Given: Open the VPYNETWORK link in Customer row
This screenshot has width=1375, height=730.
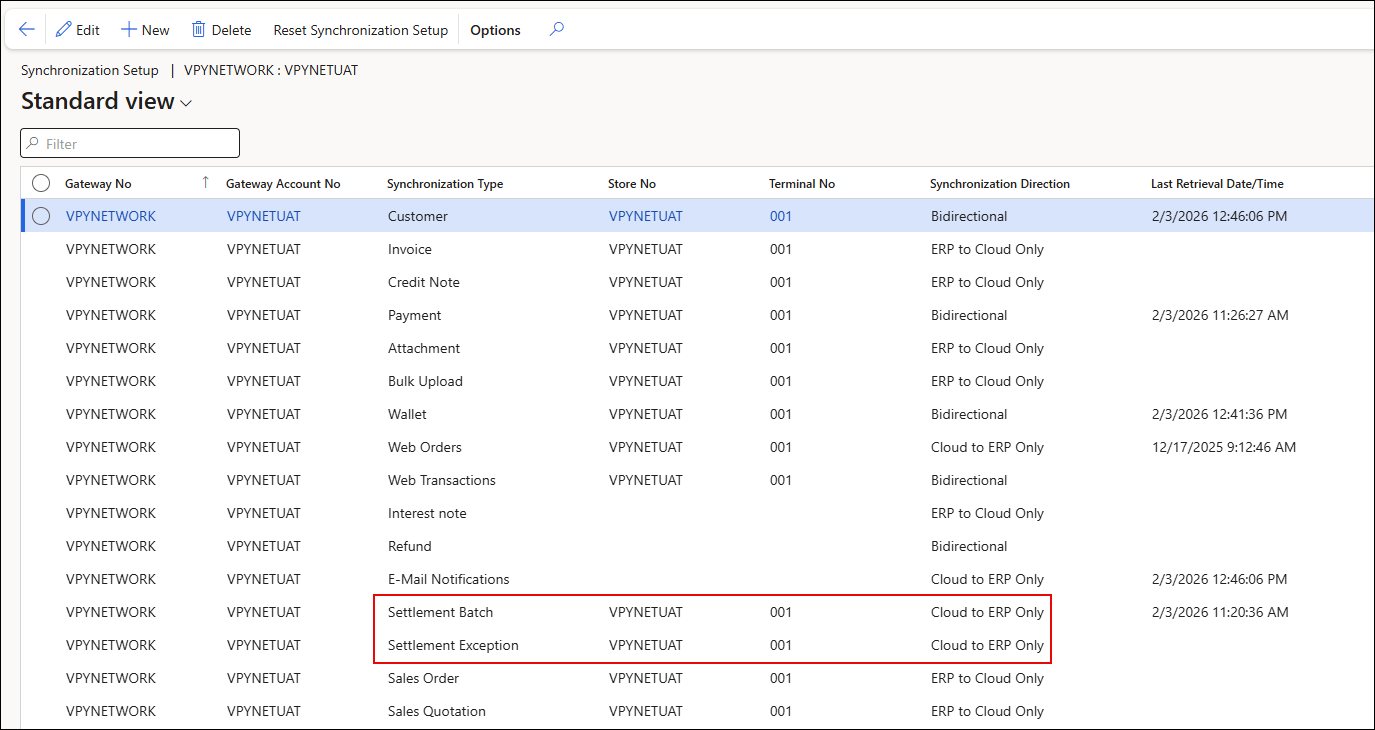Looking at the screenshot, I should pyautogui.click(x=111, y=216).
